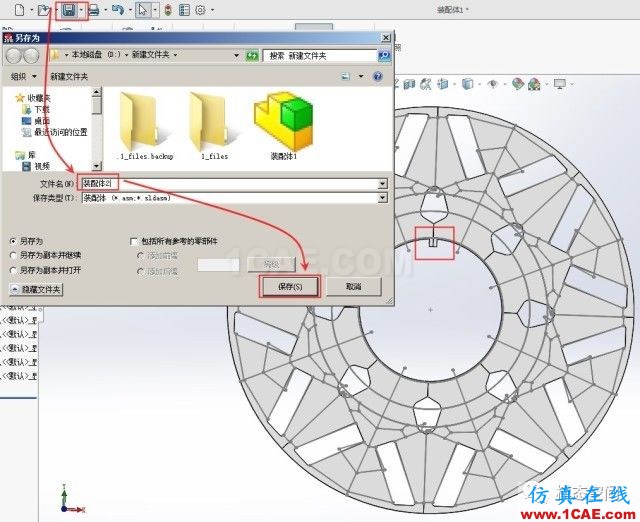Click the 新建文件夹 new folder button
This screenshot has height=522, width=640.
tap(69, 76)
